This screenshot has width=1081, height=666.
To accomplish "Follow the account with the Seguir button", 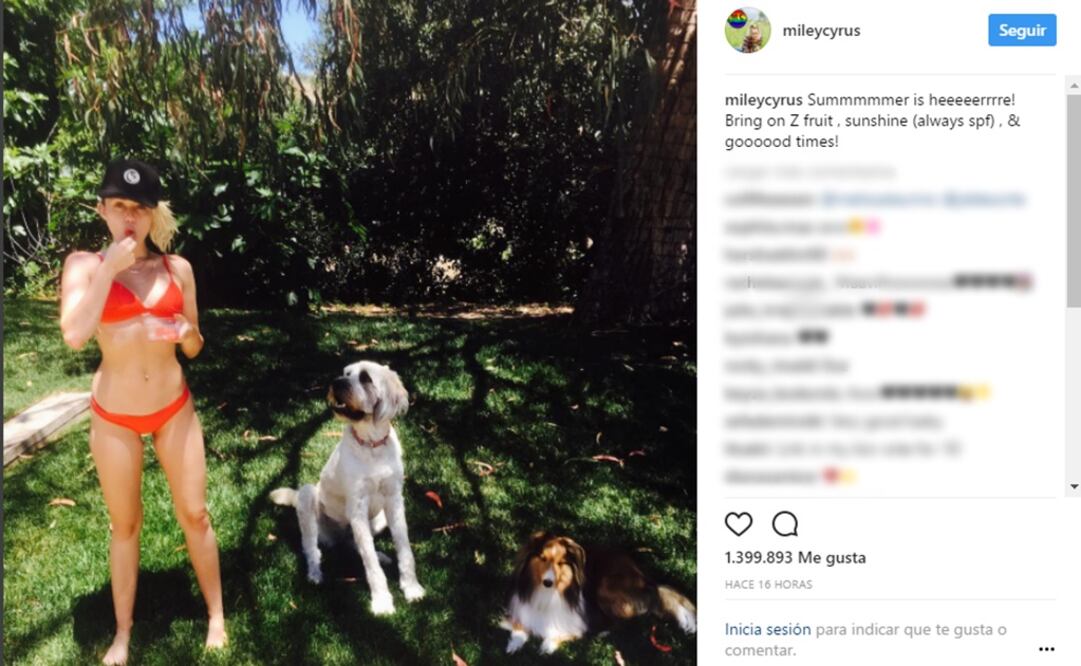I will [1022, 30].
